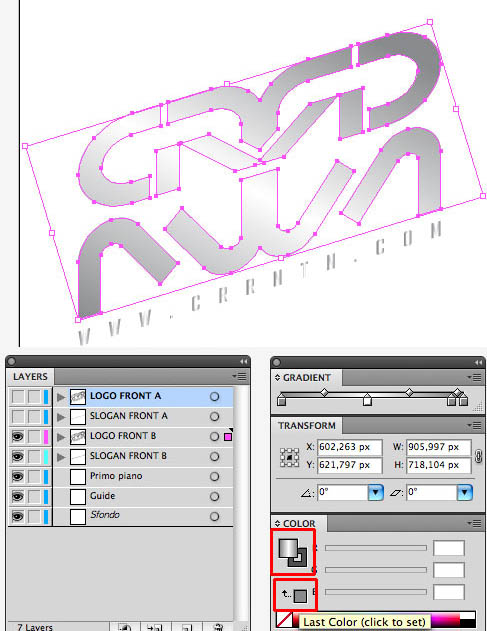Click the top color slider value field
Image resolution: width=487 pixels, height=631 pixels.
[449, 548]
